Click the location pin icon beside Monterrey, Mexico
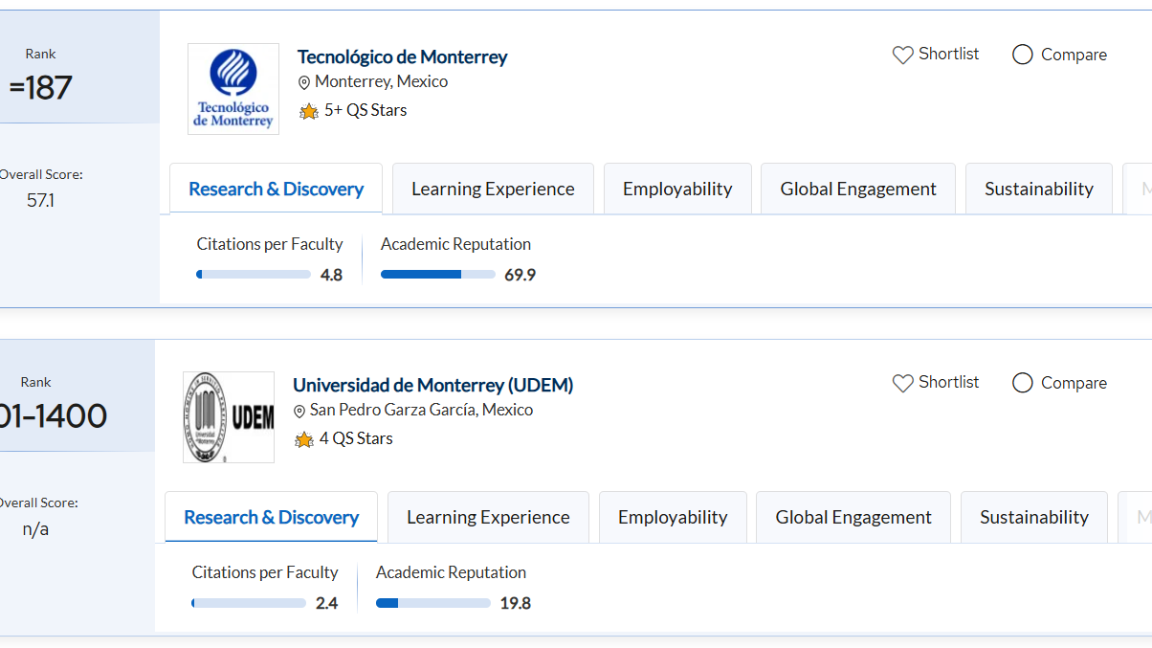Viewport: 1152px width, 648px height. pyautogui.click(x=304, y=82)
